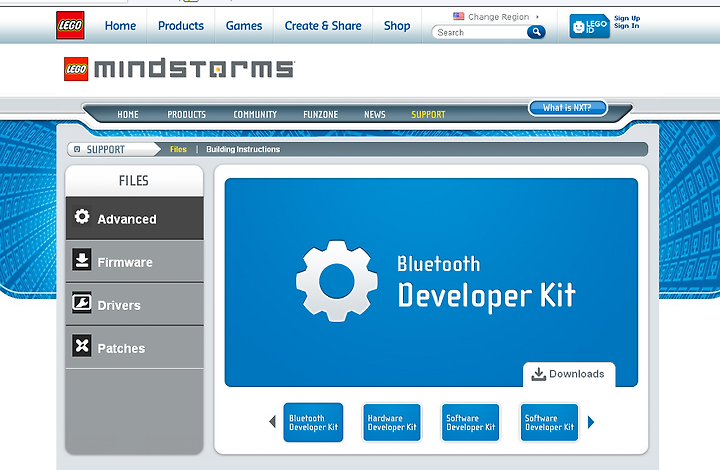Click the SUPPORT breadcrumb label
Viewport: 720px width, 470px height.
point(106,150)
